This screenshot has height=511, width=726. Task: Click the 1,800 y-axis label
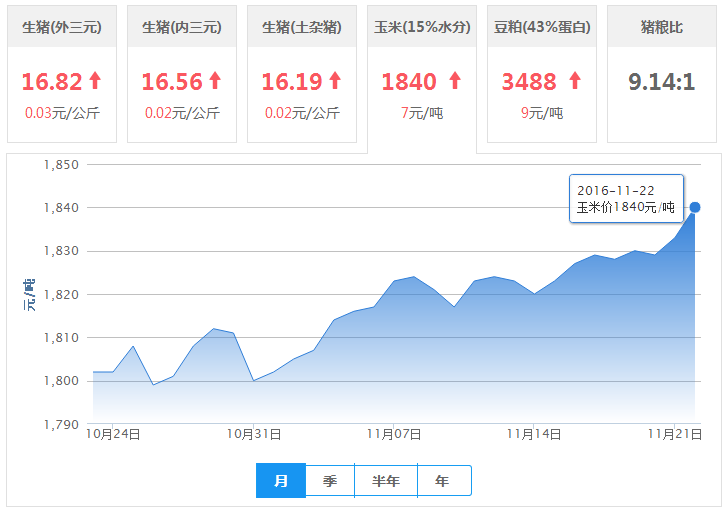pos(61,380)
